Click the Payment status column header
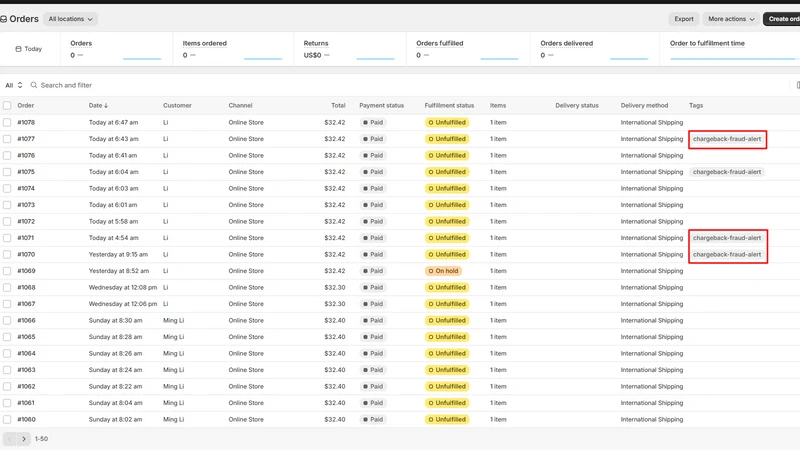 [x=382, y=106]
